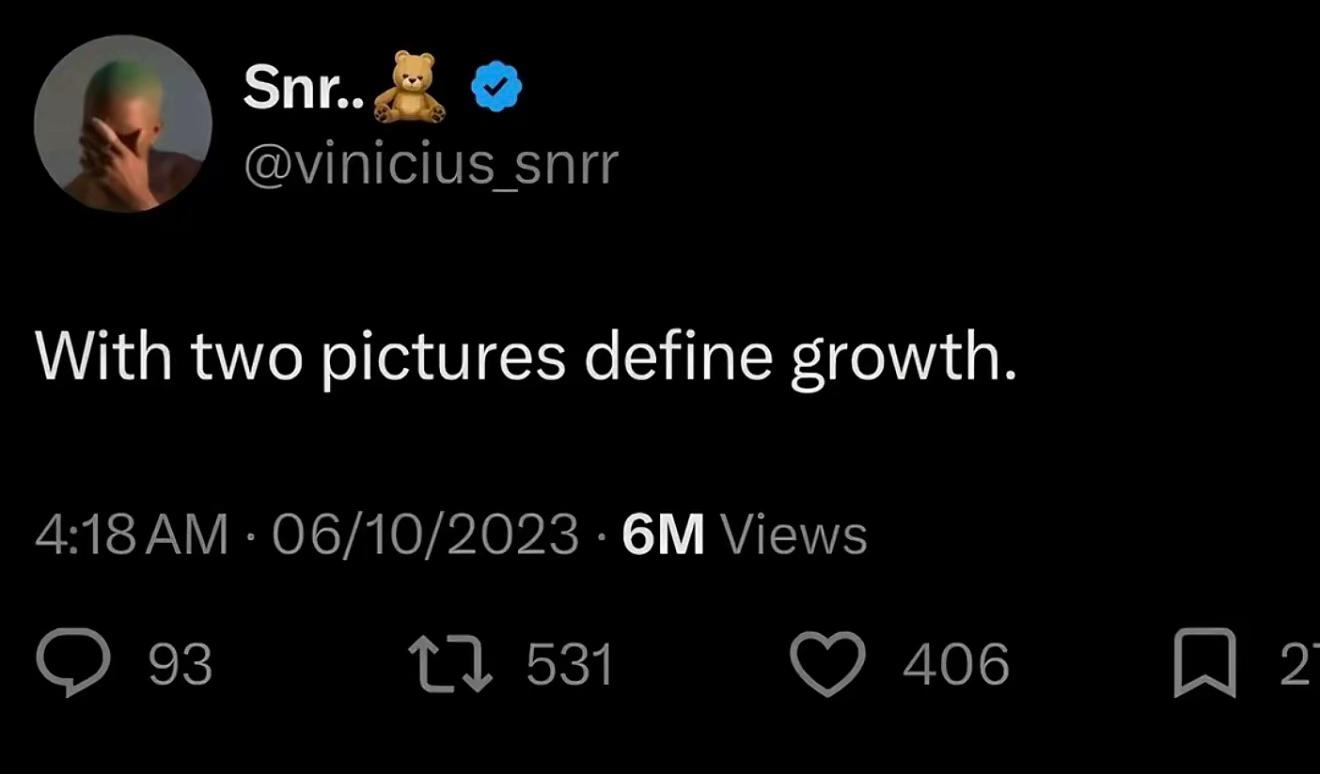1320x774 pixels.
Task: View the 531 retweets count
Action: pyautogui.click(x=569, y=664)
